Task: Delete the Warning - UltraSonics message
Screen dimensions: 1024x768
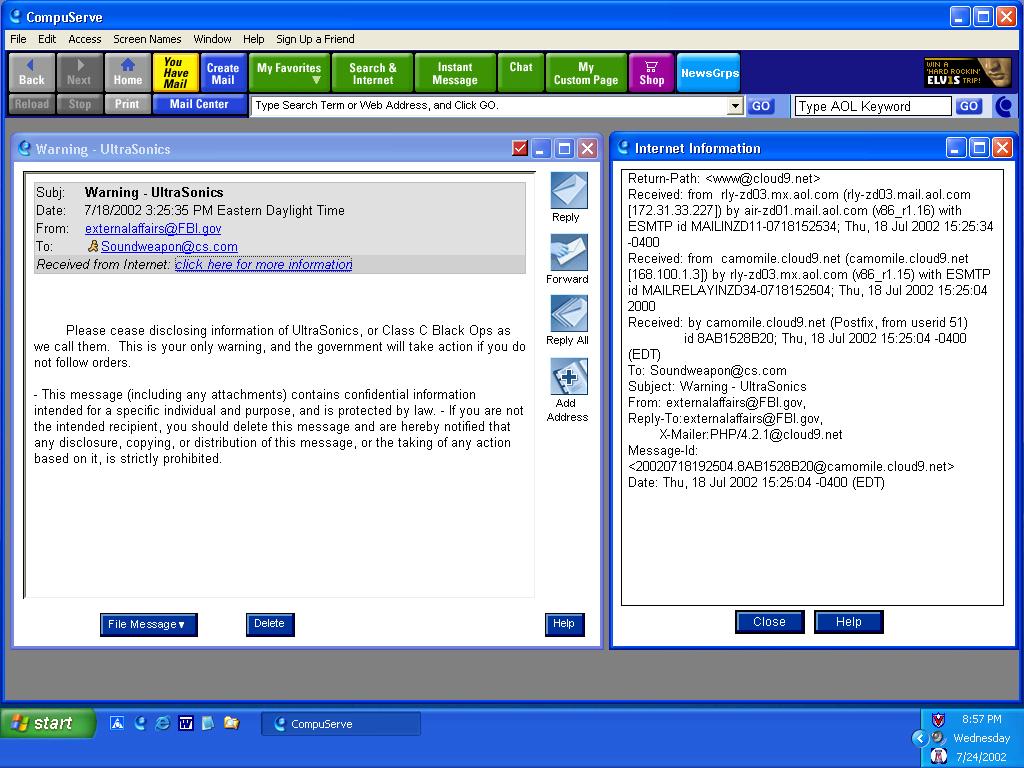Action: coord(270,624)
